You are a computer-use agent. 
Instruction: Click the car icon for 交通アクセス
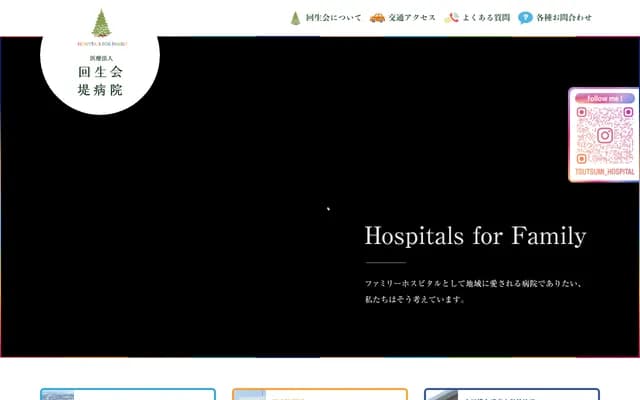point(377,18)
